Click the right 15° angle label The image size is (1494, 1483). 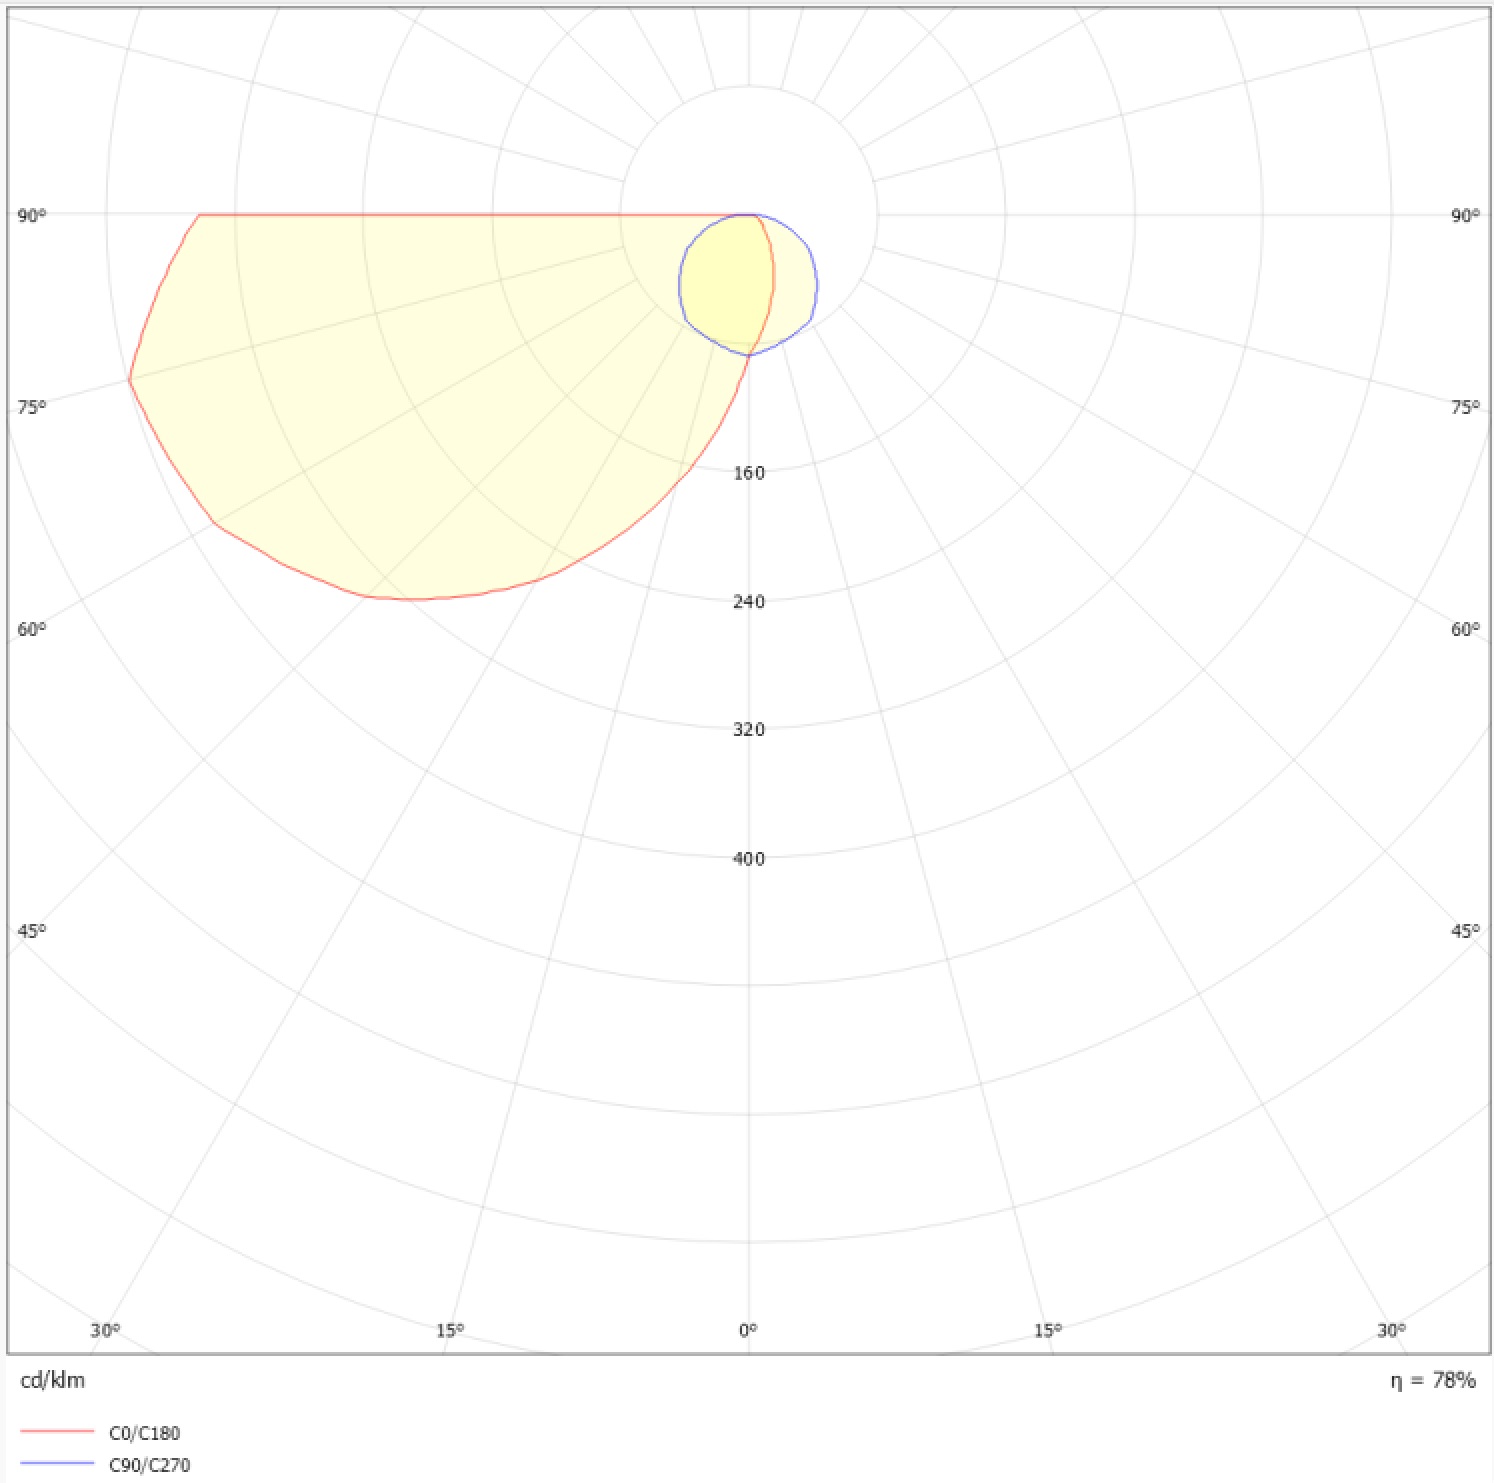(x=1047, y=1330)
